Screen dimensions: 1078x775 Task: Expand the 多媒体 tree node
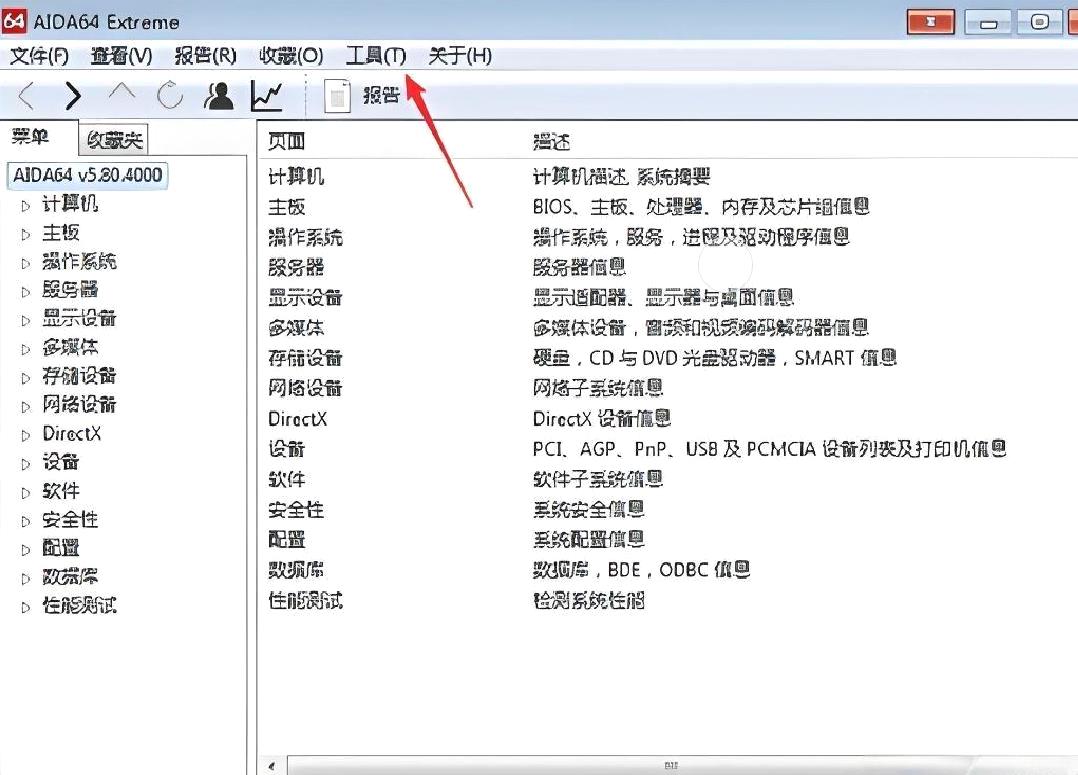(25, 349)
